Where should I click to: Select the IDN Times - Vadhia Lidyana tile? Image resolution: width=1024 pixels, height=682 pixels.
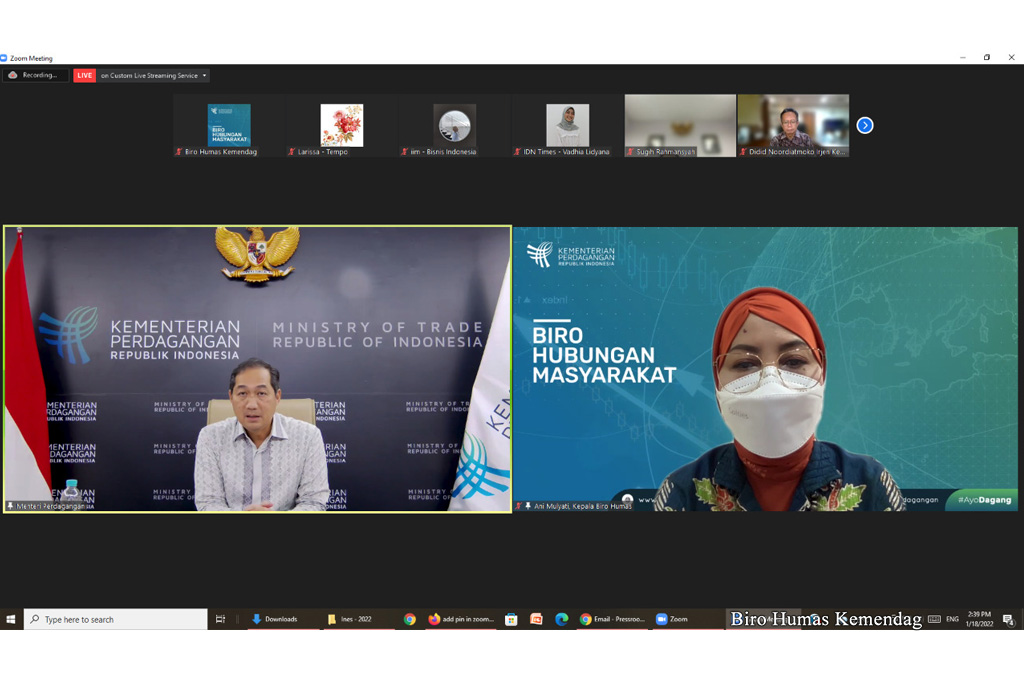click(x=567, y=125)
